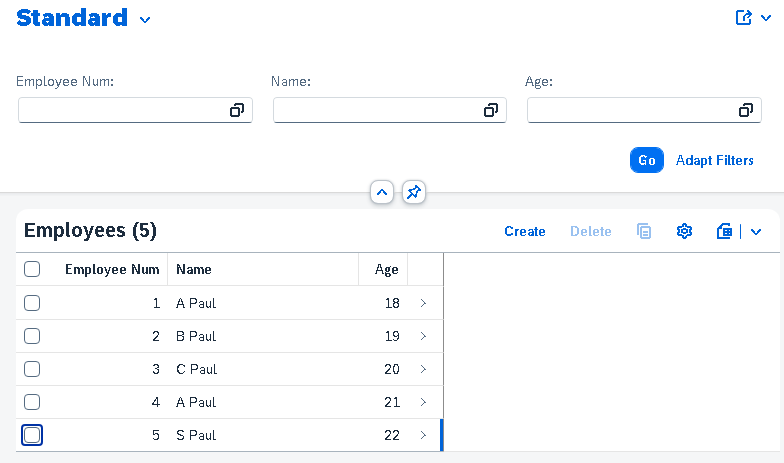Export table to spreadsheet icon
784x463 pixels.
[x=724, y=231]
